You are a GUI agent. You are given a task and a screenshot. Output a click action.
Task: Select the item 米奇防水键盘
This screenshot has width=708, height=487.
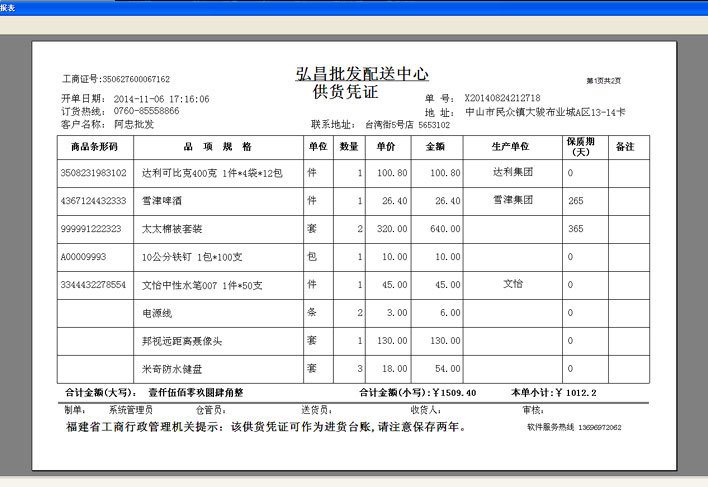172,369
